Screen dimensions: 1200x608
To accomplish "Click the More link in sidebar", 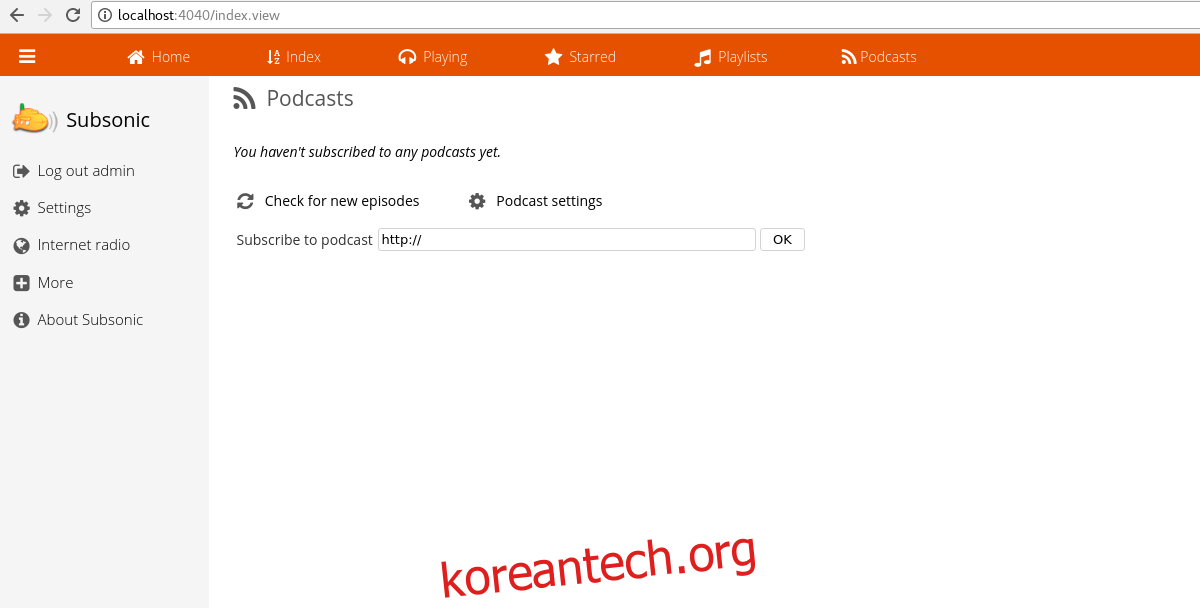I will (x=55, y=283).
